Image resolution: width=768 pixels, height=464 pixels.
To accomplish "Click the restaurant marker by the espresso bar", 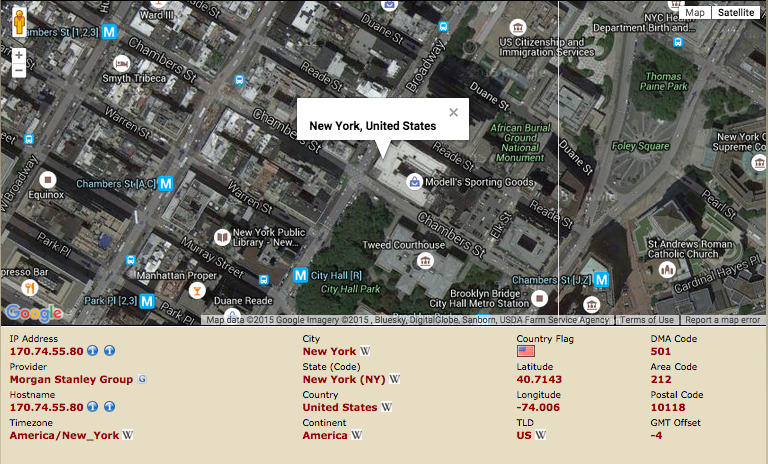I will click(x=30, y=288).
